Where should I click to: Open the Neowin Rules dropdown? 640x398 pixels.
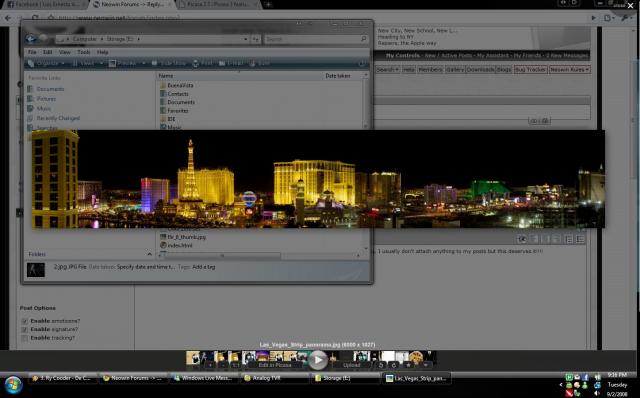pyautogui.click(x=569, y=69)
